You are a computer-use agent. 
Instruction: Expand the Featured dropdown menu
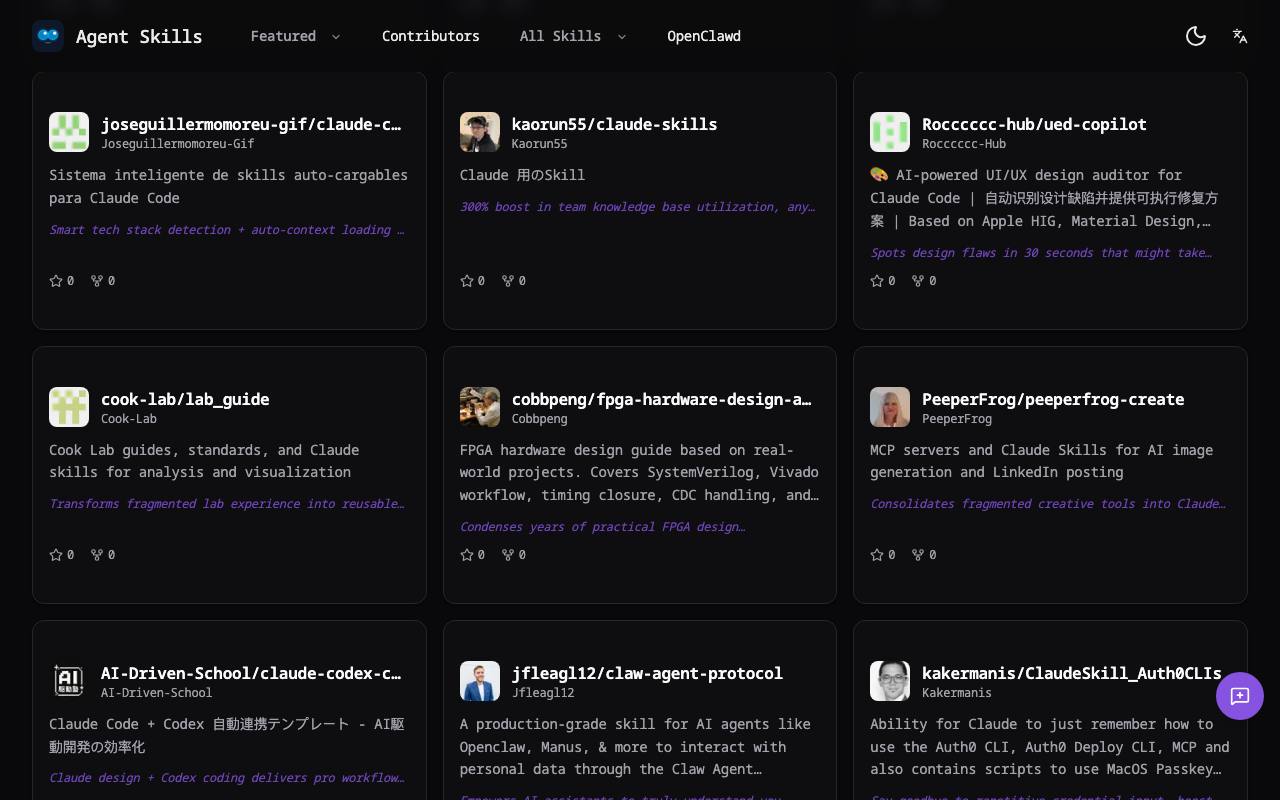point(296,36)
